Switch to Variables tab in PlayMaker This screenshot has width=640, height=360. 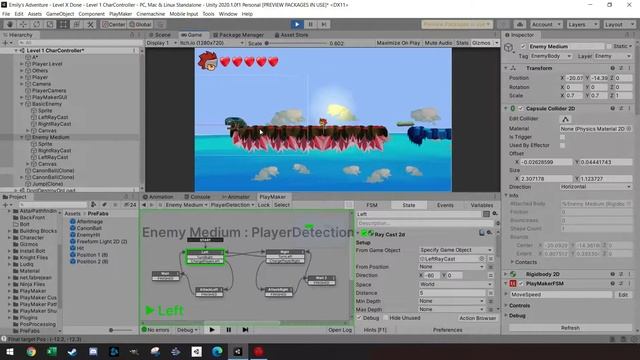pyautogui.click(x=482, y=205)
